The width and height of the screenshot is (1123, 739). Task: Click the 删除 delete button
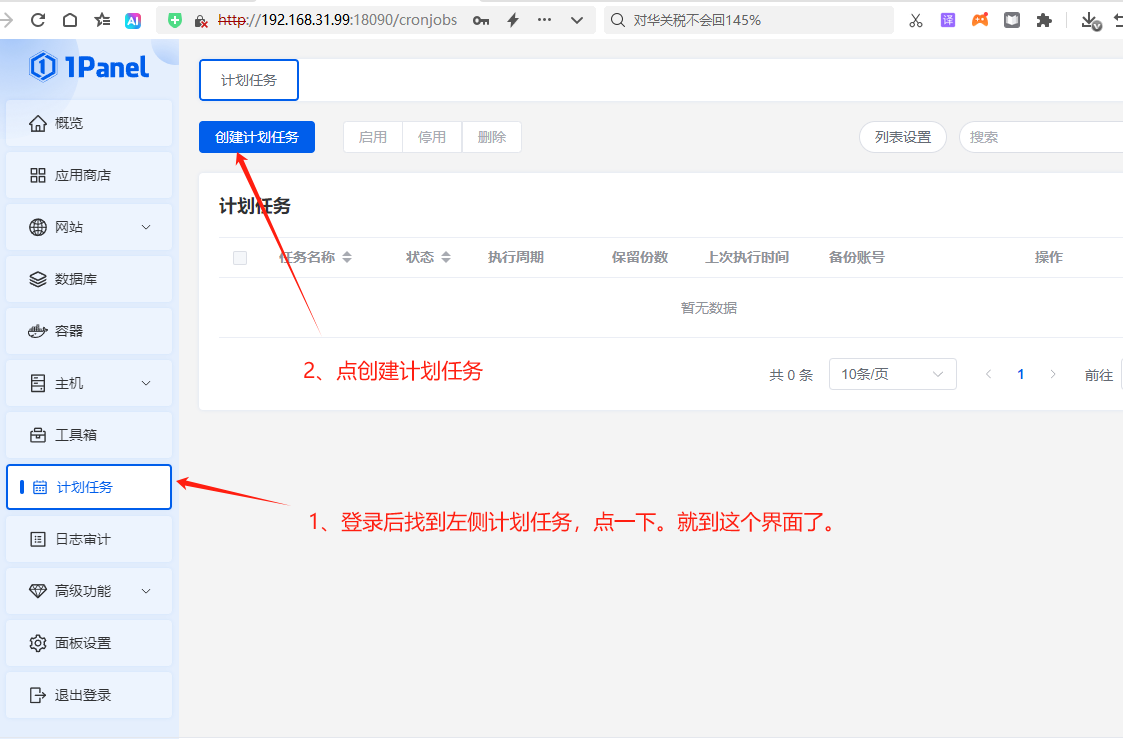(x=492, y=137)
